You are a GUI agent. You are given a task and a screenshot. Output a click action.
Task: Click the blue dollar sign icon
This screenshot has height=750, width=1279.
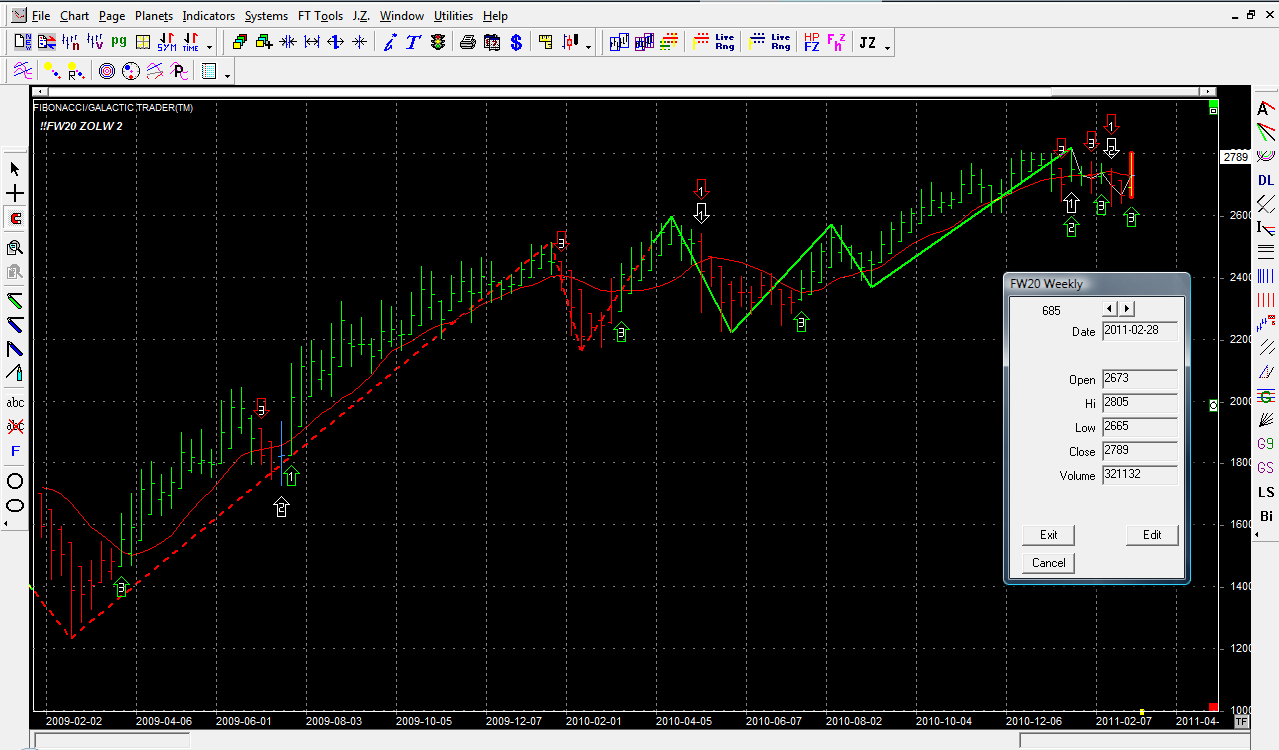(x=516, y=42)
